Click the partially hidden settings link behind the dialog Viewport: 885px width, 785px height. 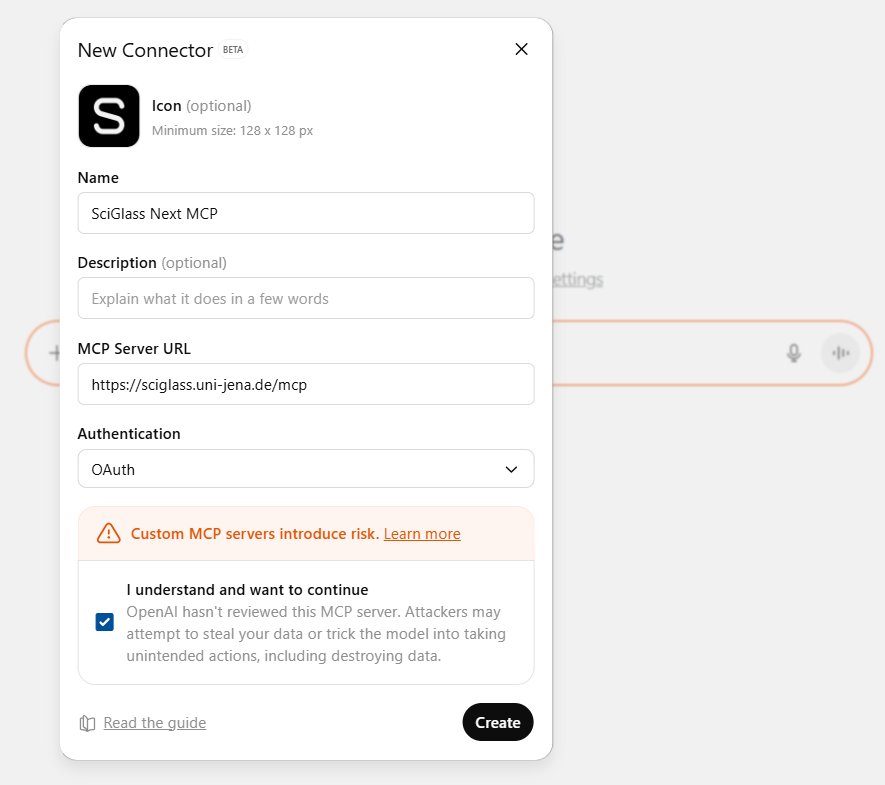pos(578,280)
